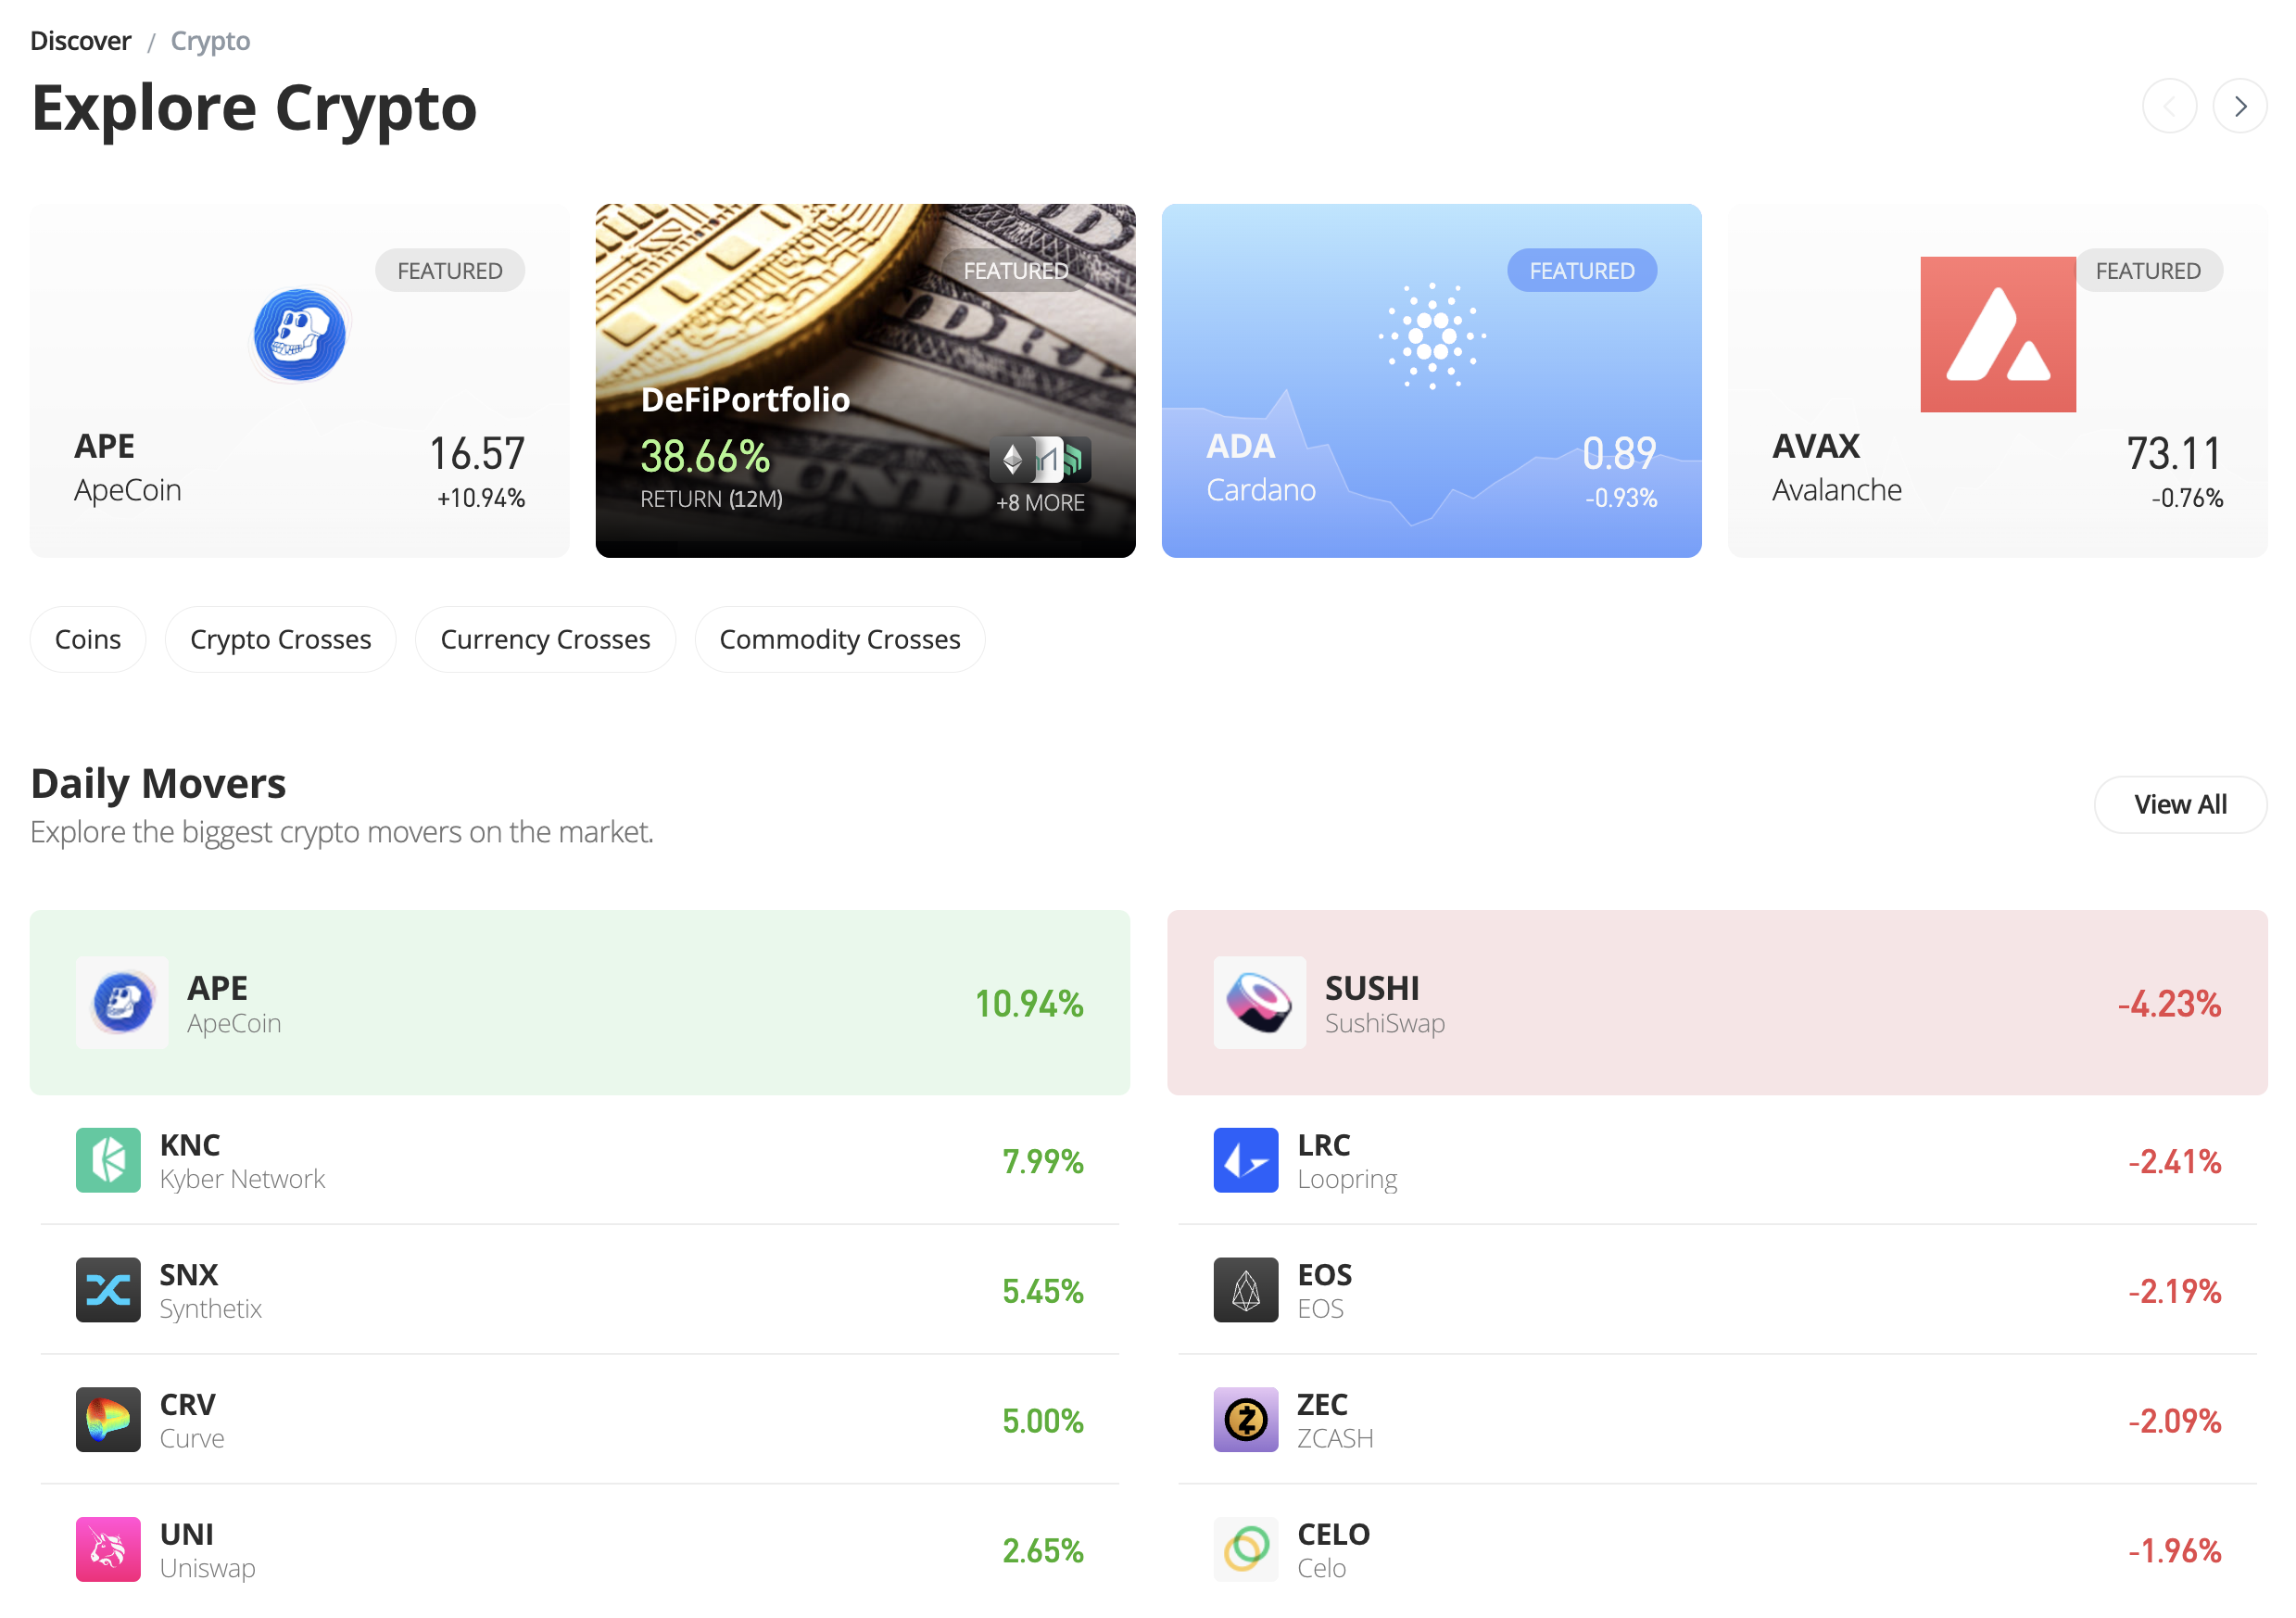Click the Avalanche red logo
The height and width of the screenshot is (1618, 2296).
[1997, 334]
